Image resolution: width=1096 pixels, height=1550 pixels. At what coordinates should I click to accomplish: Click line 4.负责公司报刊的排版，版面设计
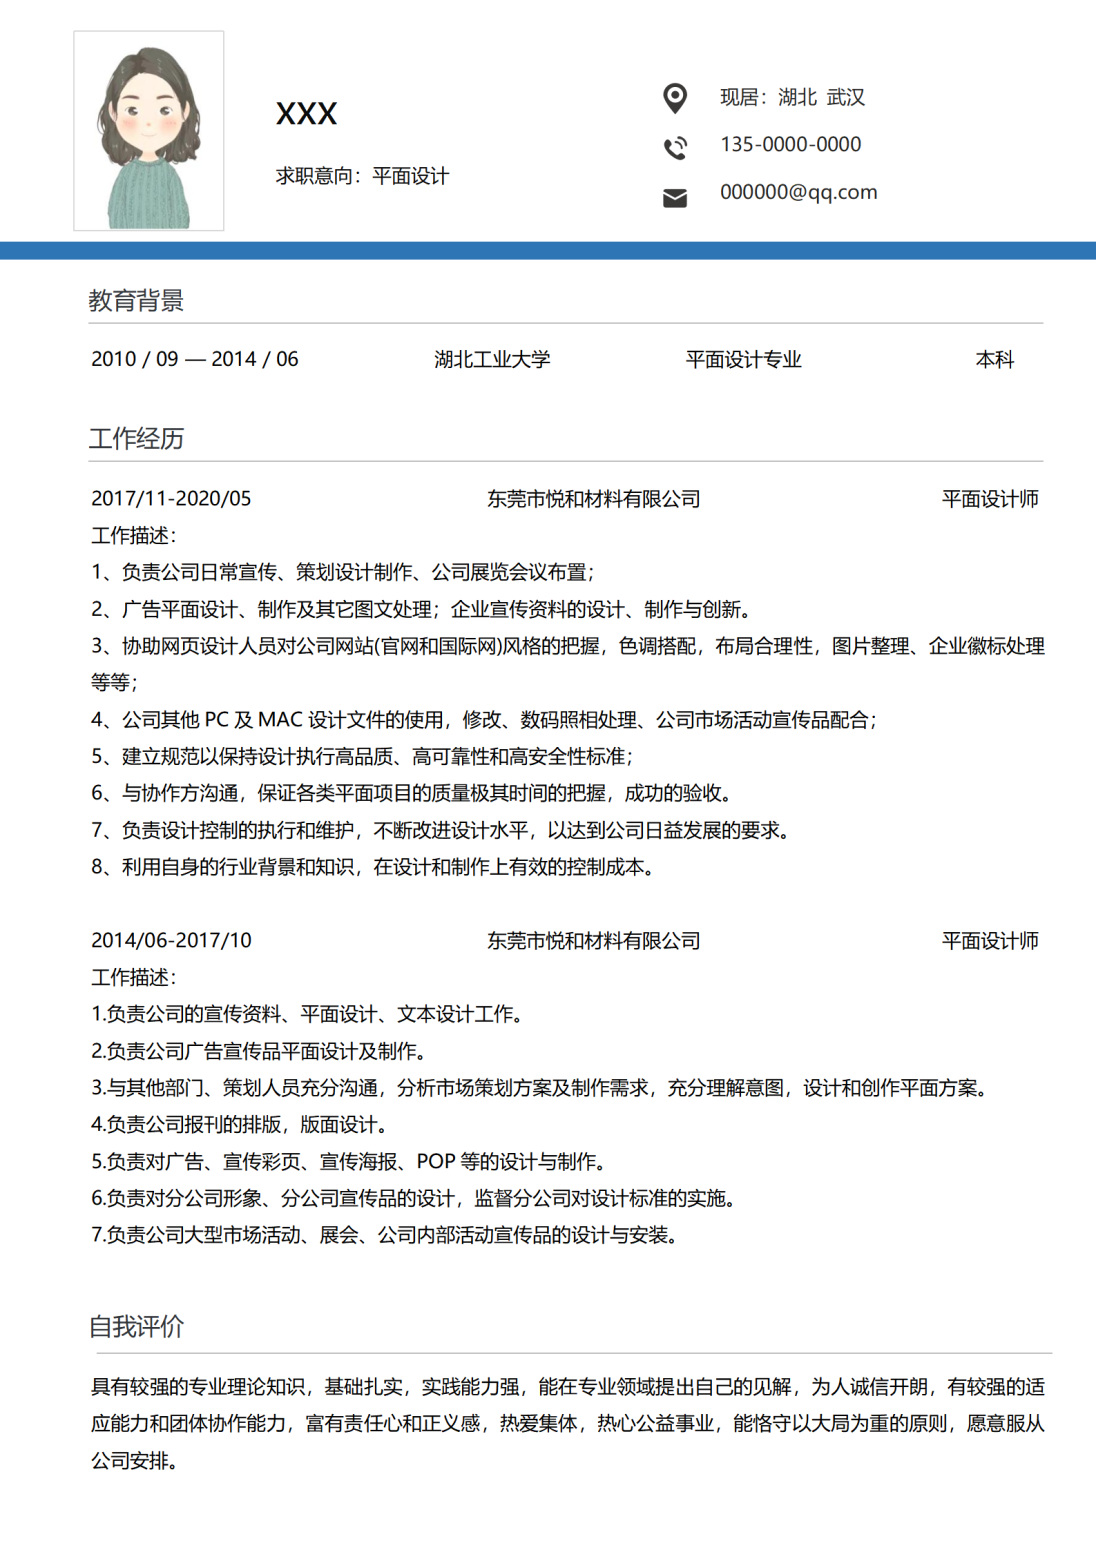pyautogui.click(x=240, y=1124)
